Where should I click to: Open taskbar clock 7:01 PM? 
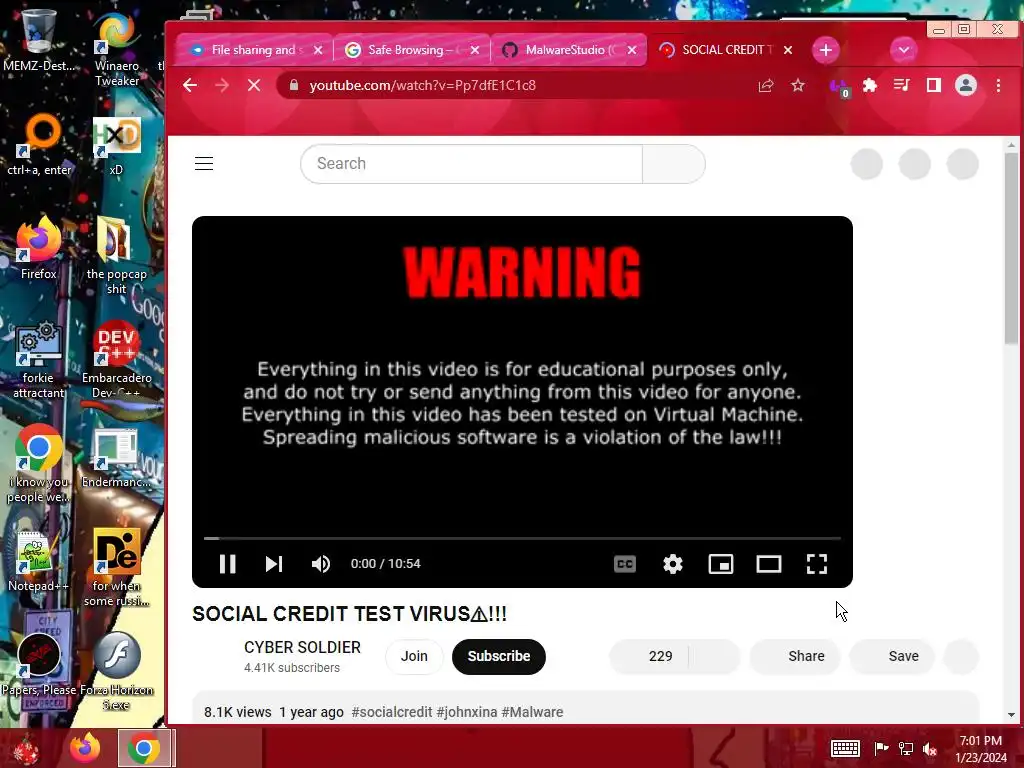(x=981, y=748)
